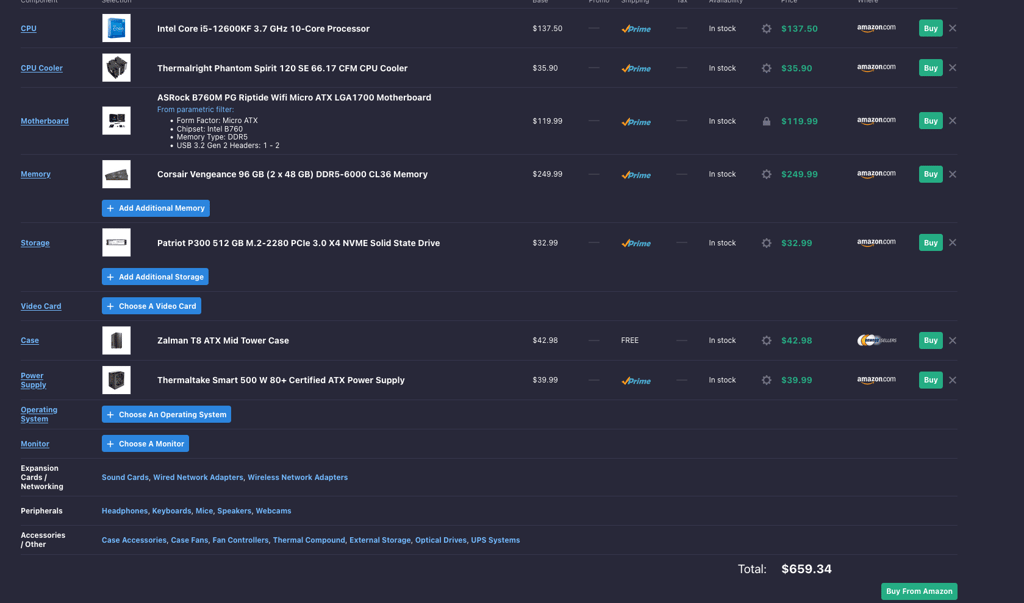Buy the Thermaltake Smart 500 W supply
The height and width of the screenshot is (603, 1024).
pos(931,380)
